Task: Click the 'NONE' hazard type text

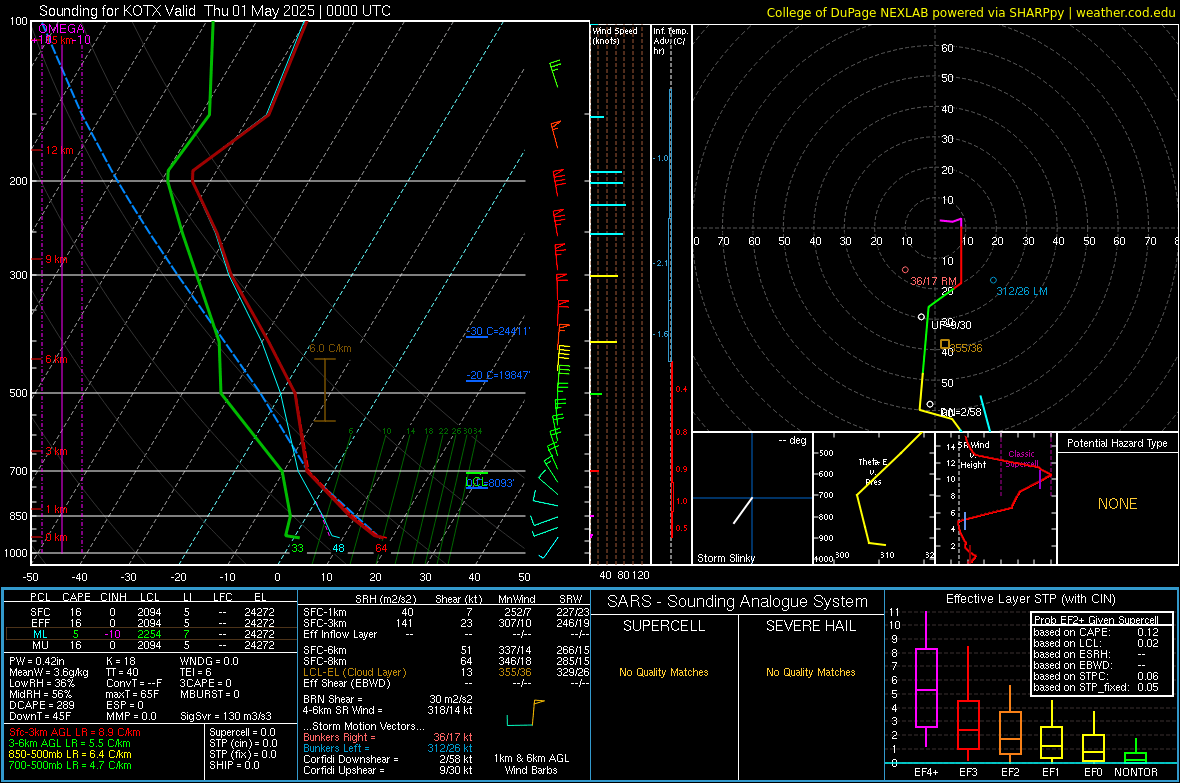Action: click(x=1117, y=504)
